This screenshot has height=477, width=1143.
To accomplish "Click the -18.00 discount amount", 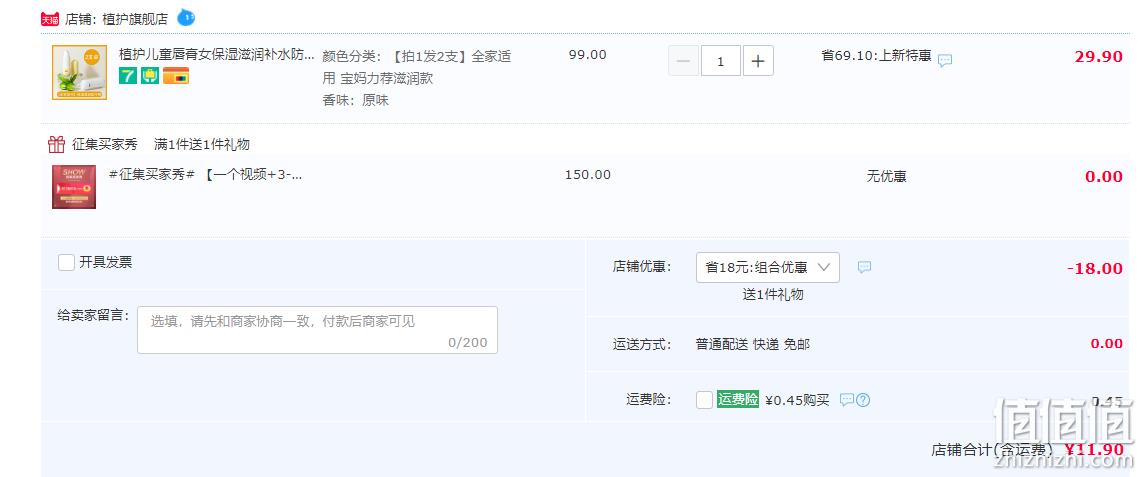I will (x=1095, y=268).
